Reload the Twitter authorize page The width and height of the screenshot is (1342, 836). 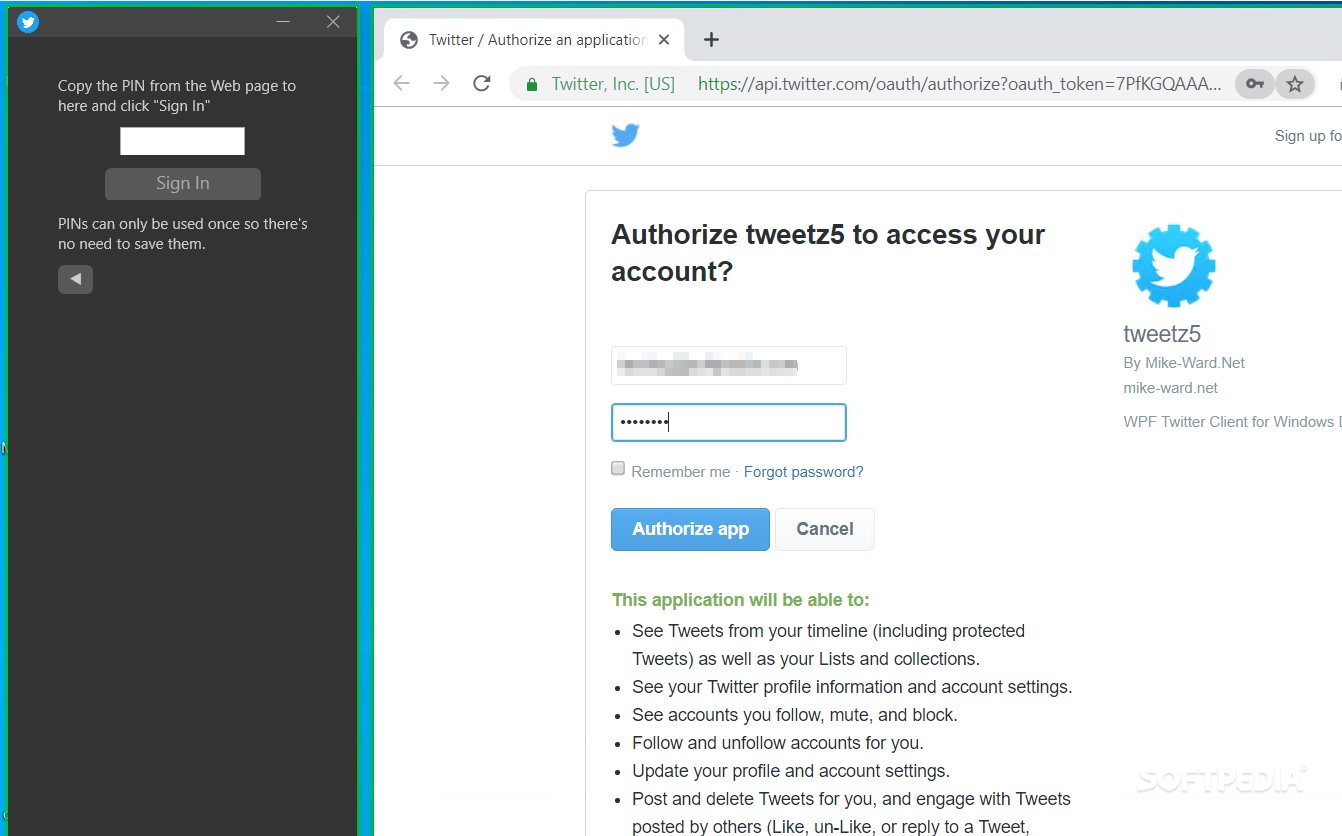tap(482, 84)
